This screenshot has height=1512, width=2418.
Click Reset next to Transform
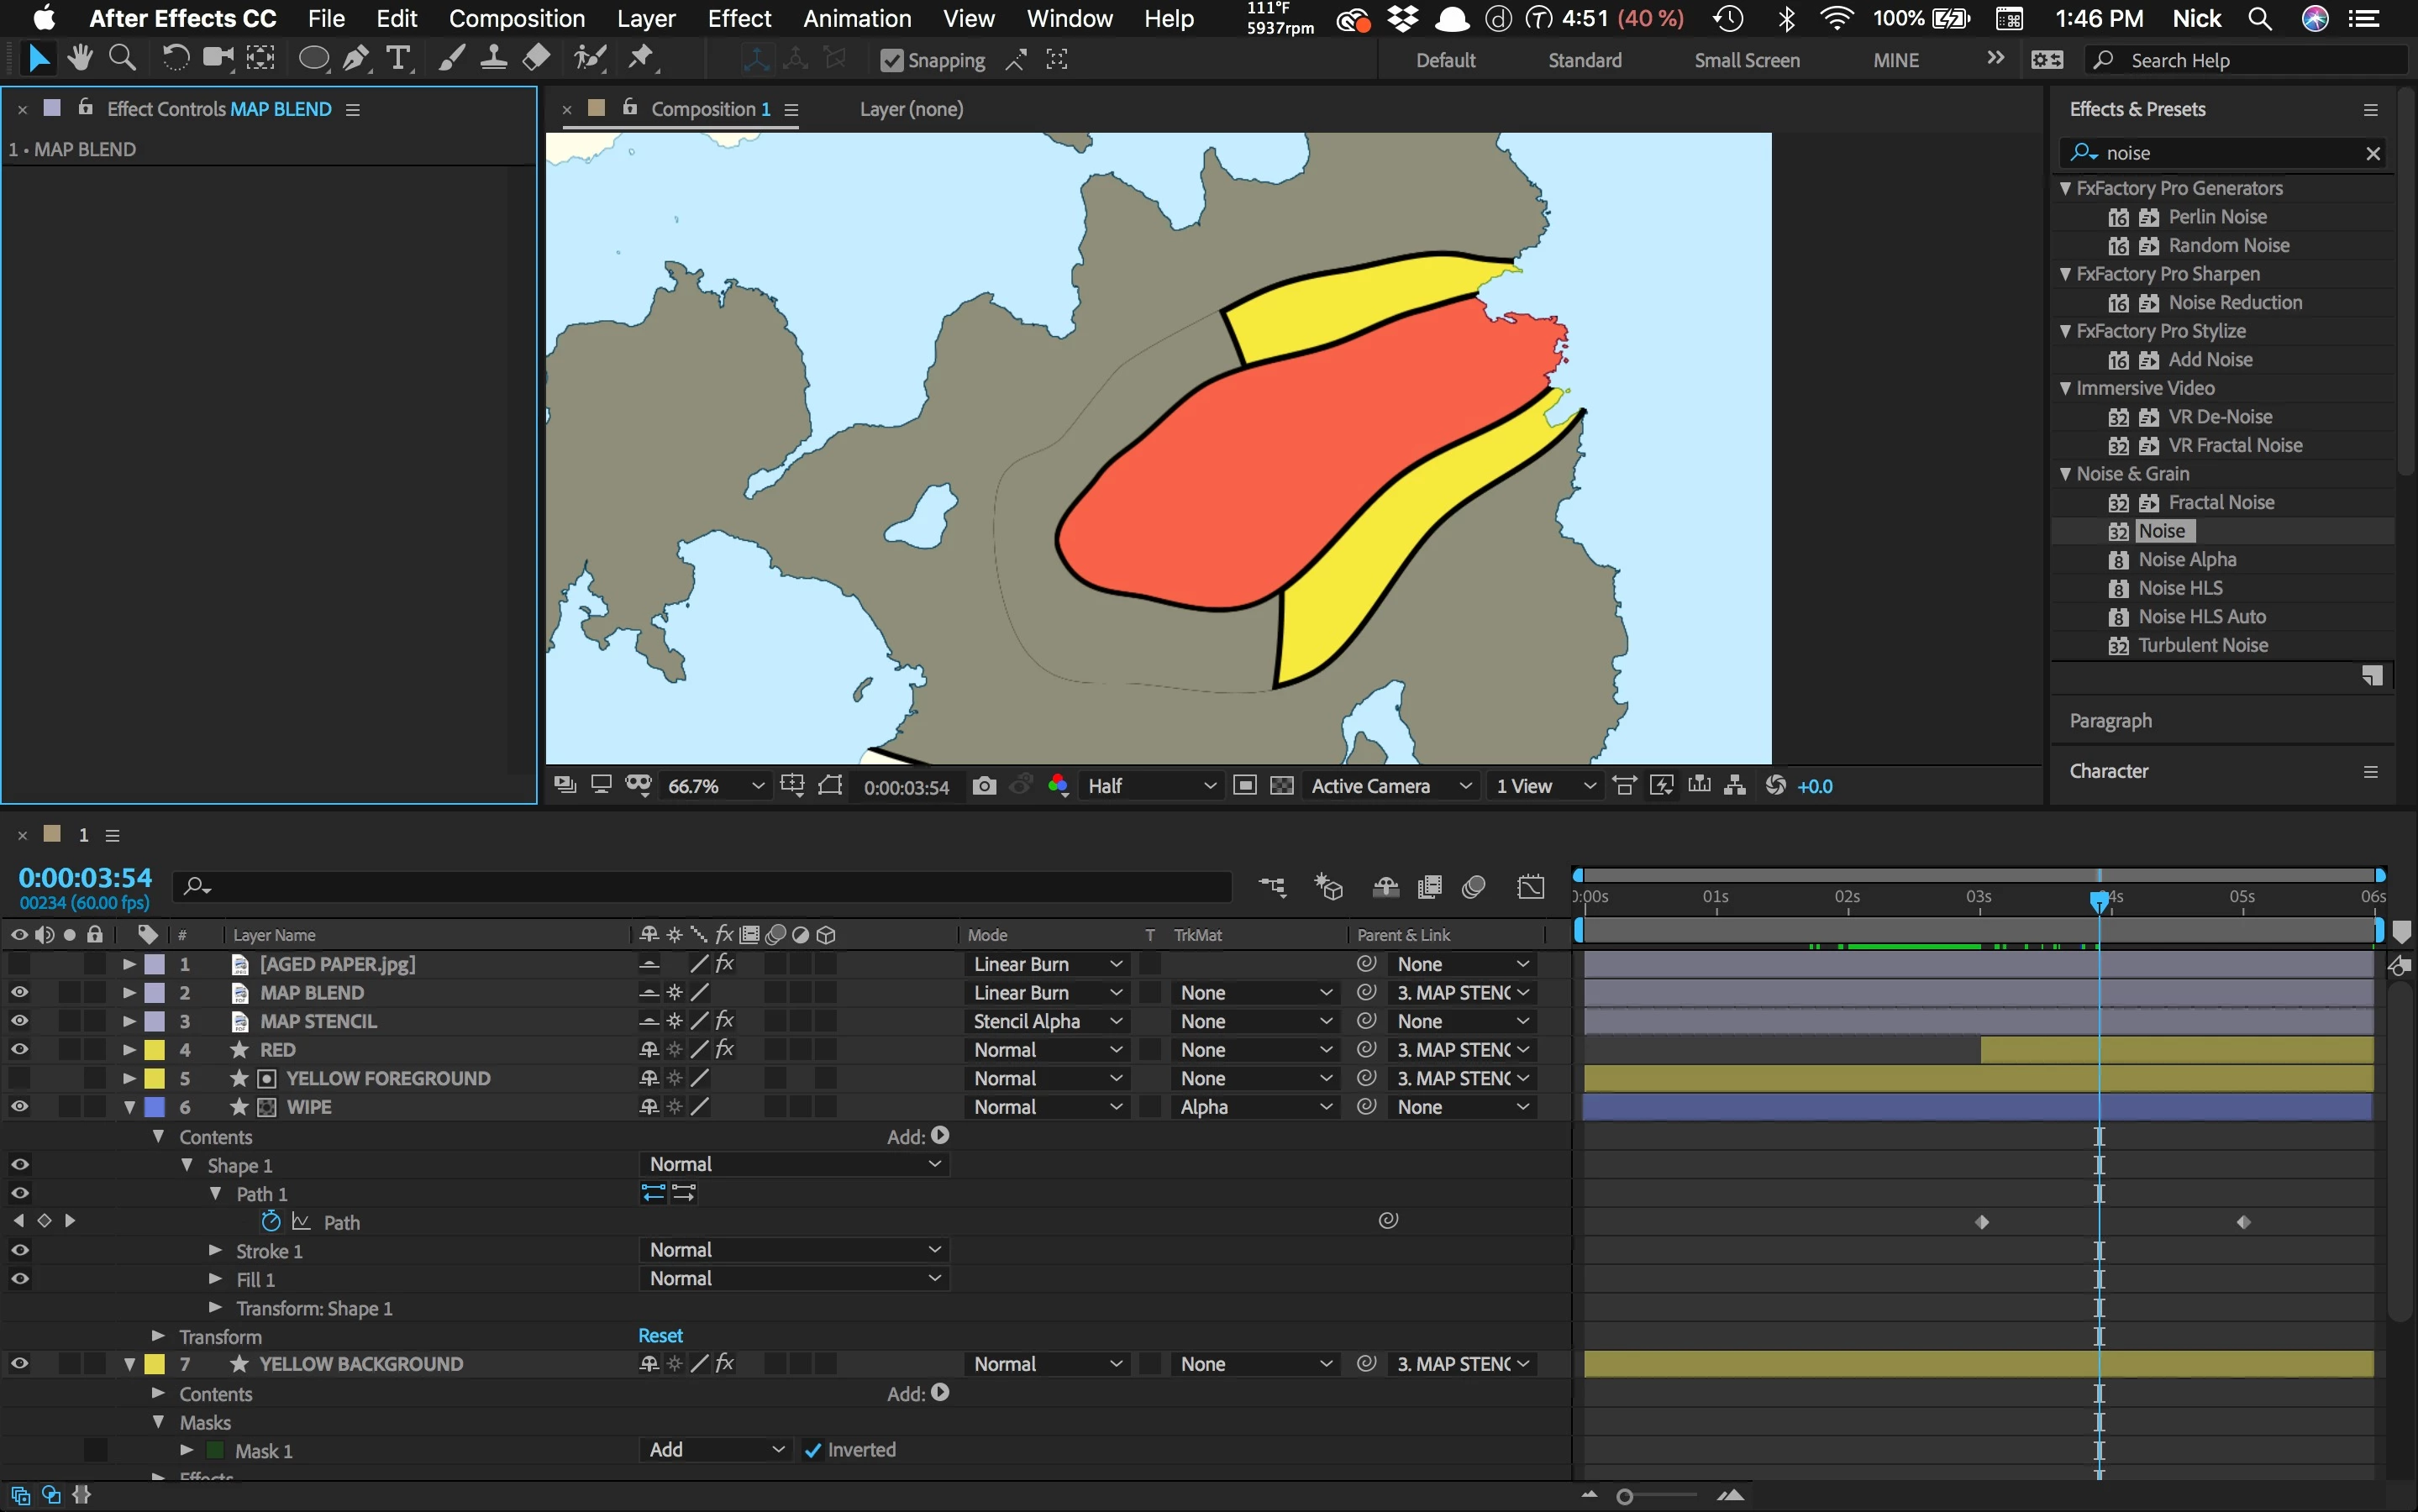[660, 1336]
